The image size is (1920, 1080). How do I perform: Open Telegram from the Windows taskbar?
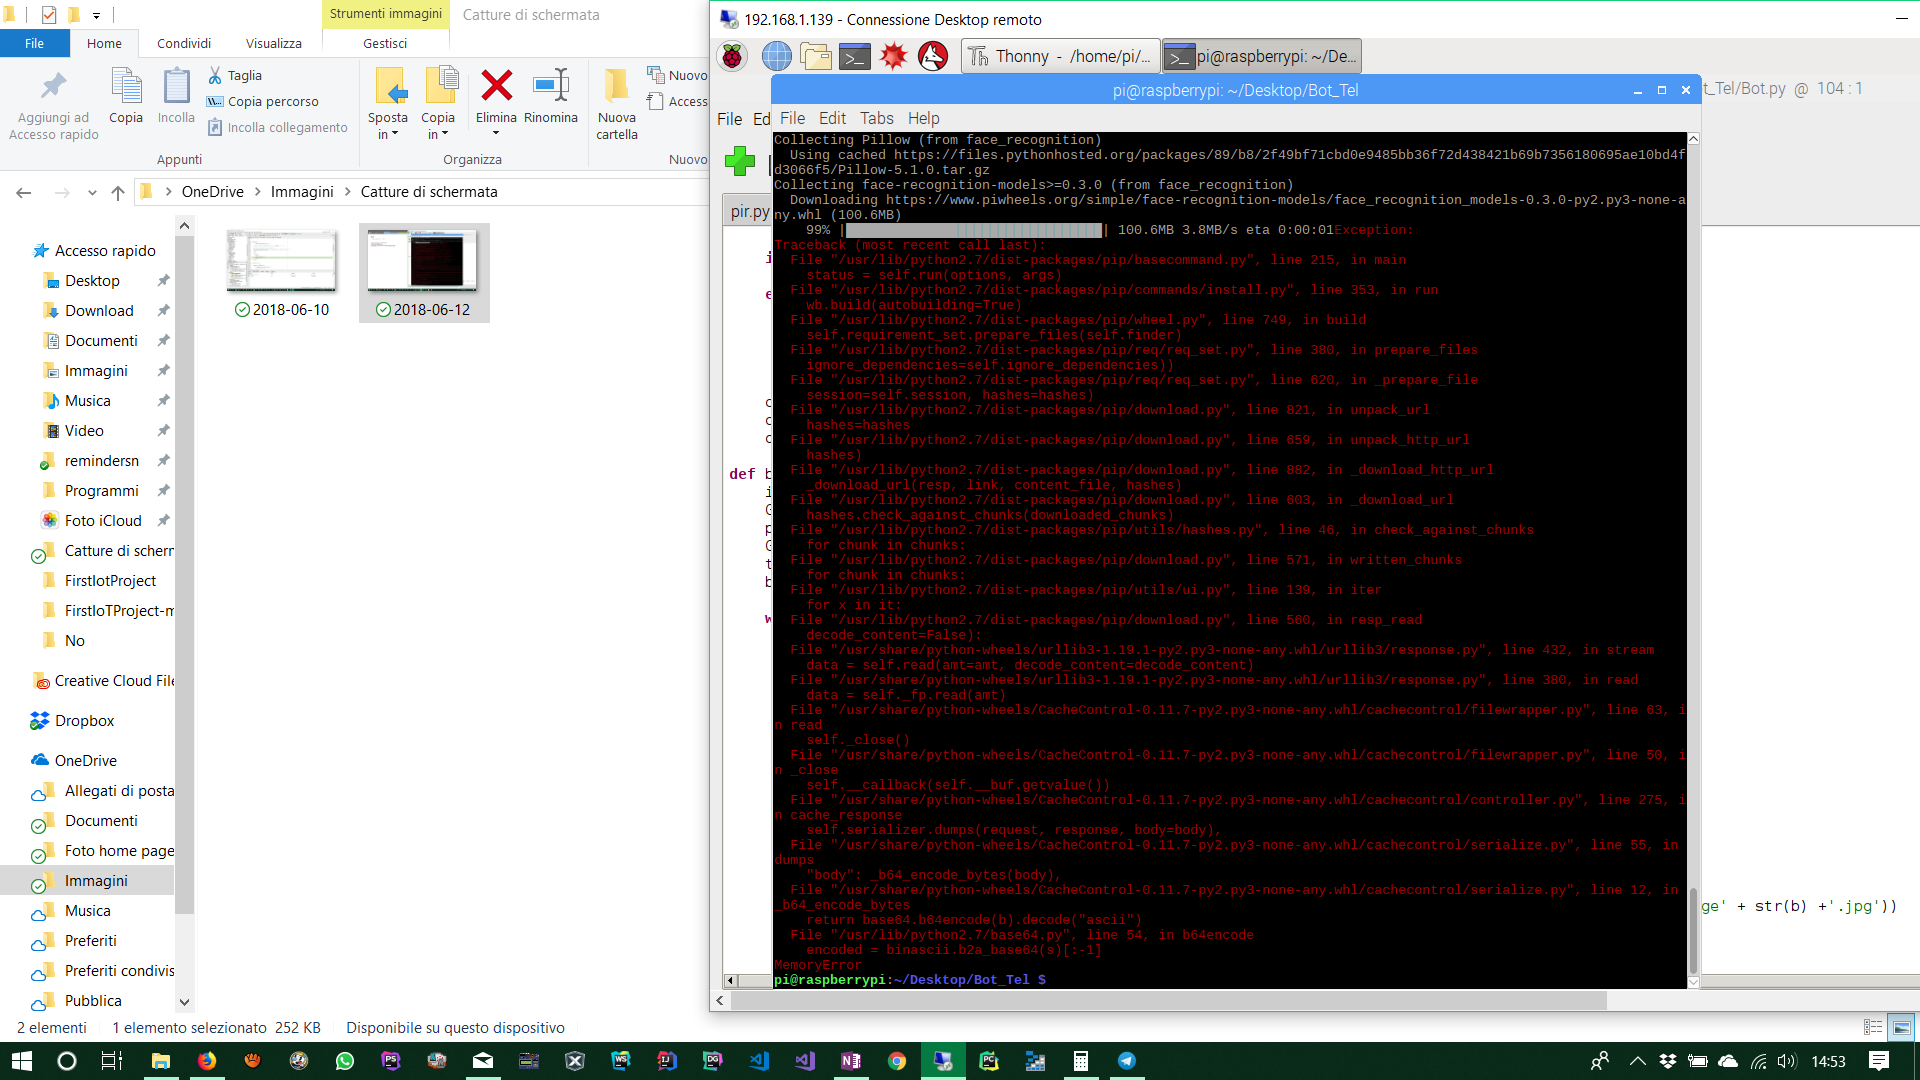(x=1127, y=1061)
